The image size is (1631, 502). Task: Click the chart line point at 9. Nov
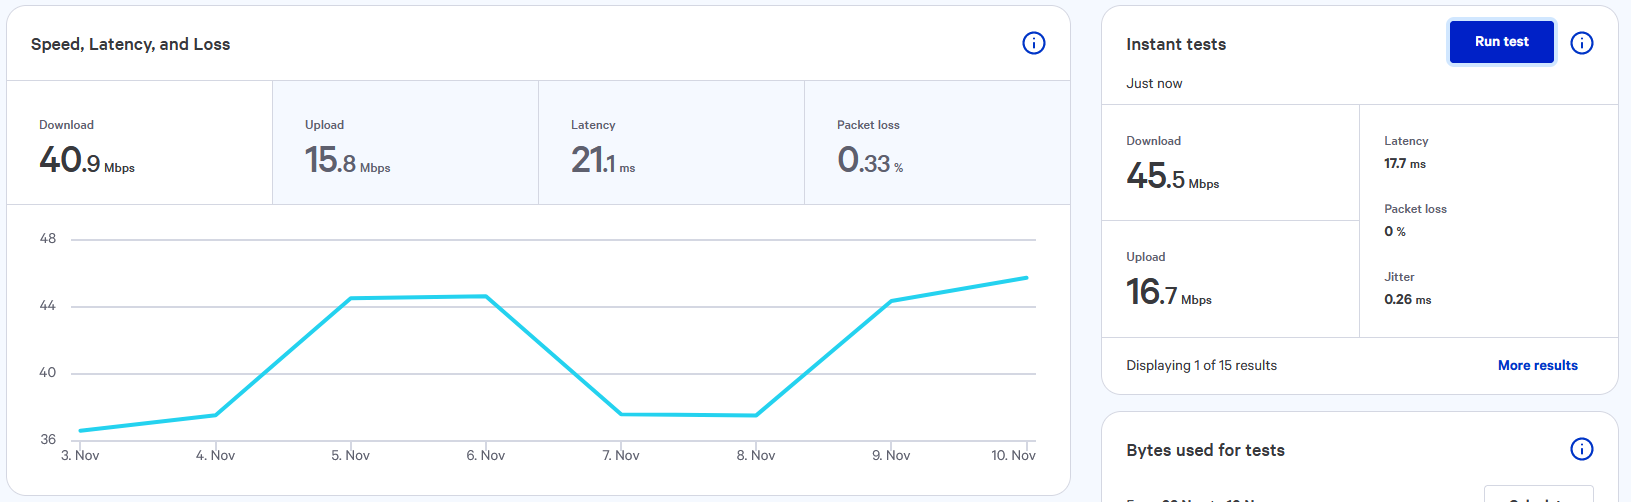coord(891,301)
